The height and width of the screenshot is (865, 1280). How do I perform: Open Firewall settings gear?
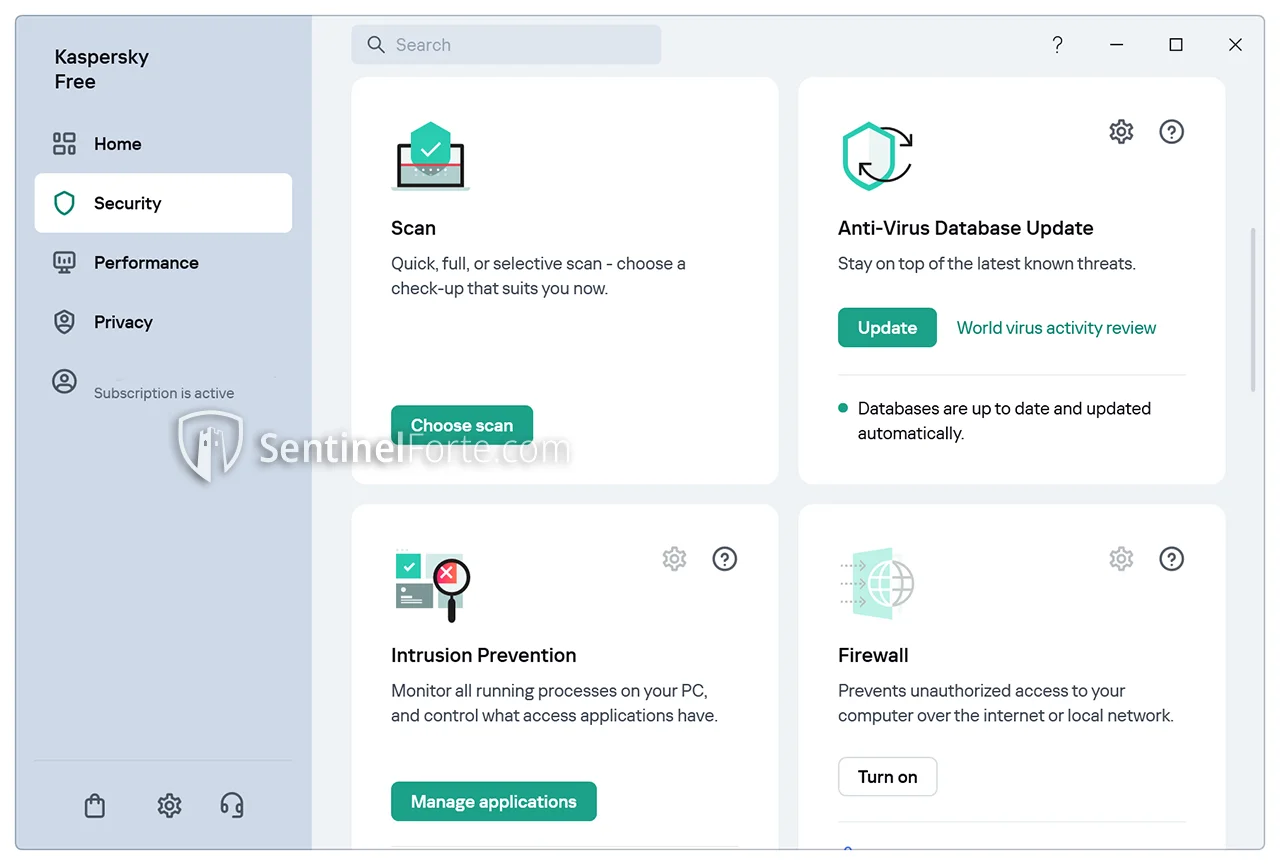tap(1121, 559)
